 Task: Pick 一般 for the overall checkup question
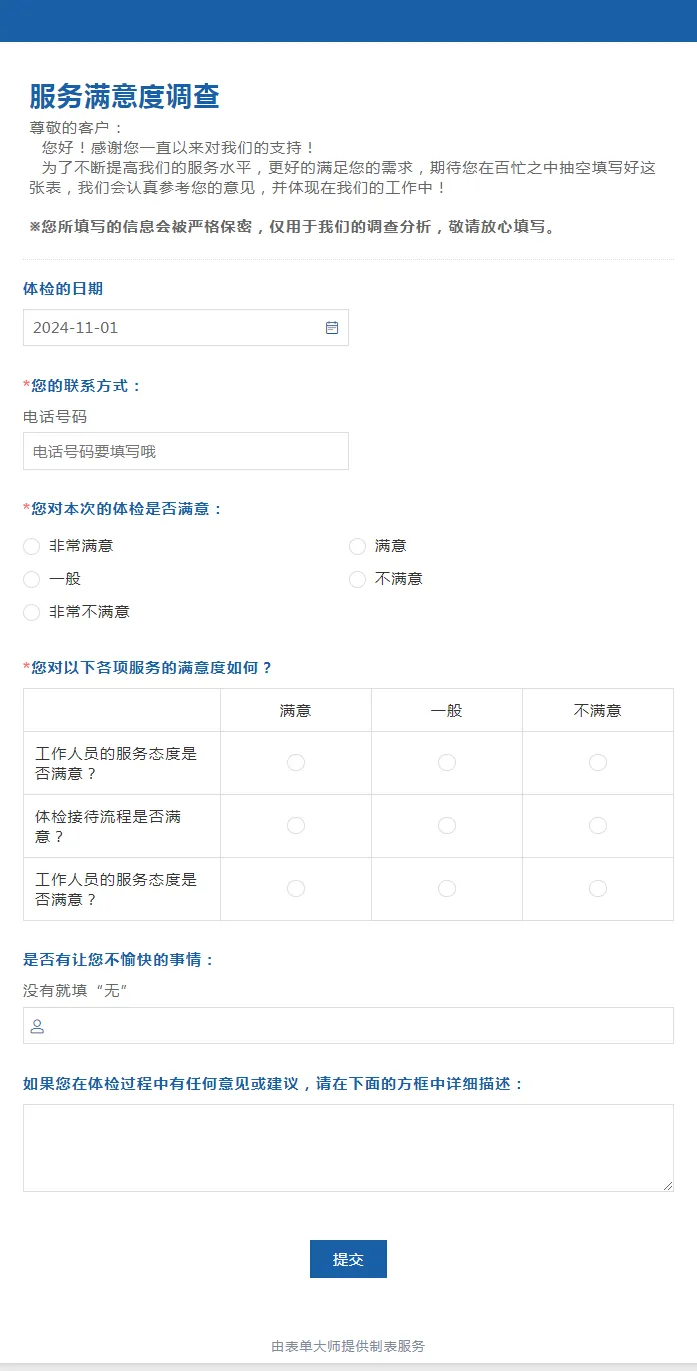32,579
